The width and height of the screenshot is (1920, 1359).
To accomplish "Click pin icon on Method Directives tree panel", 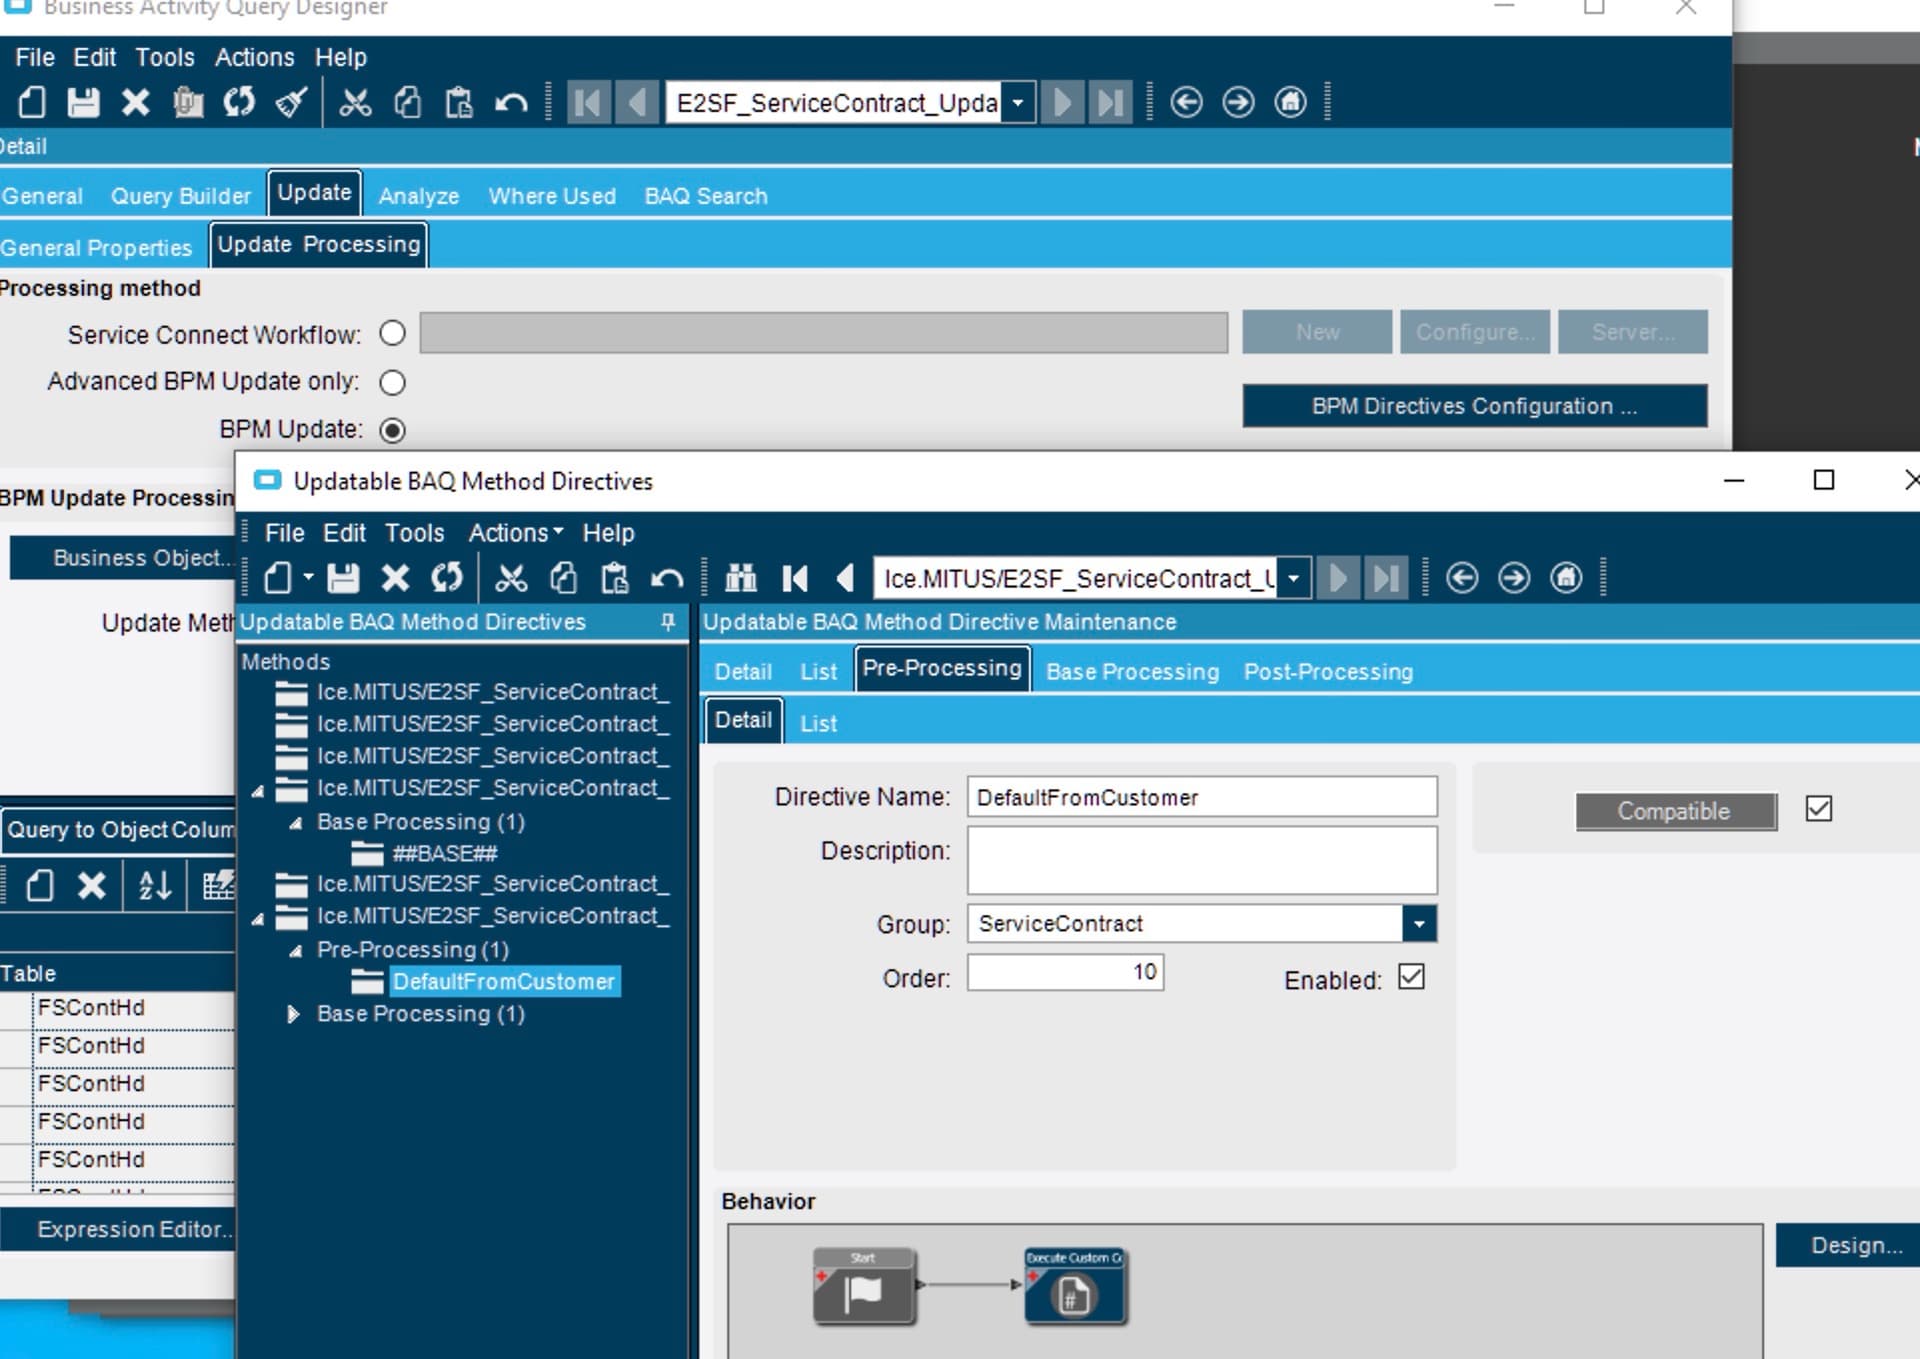I will pos(668,622).
